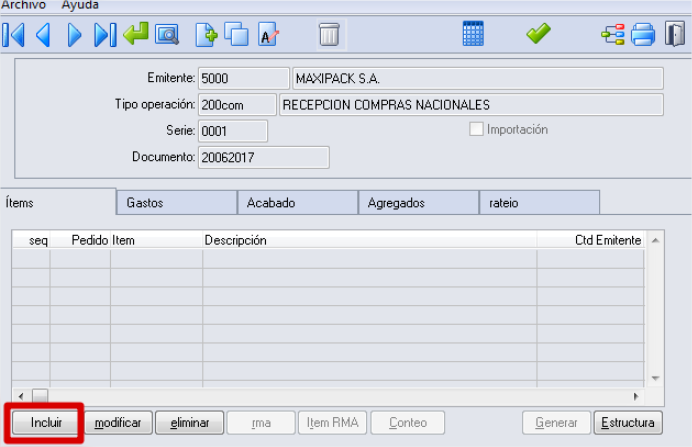
Task: Go to previous record arrow
Action: pyautogui.click(x=43, y=34)
